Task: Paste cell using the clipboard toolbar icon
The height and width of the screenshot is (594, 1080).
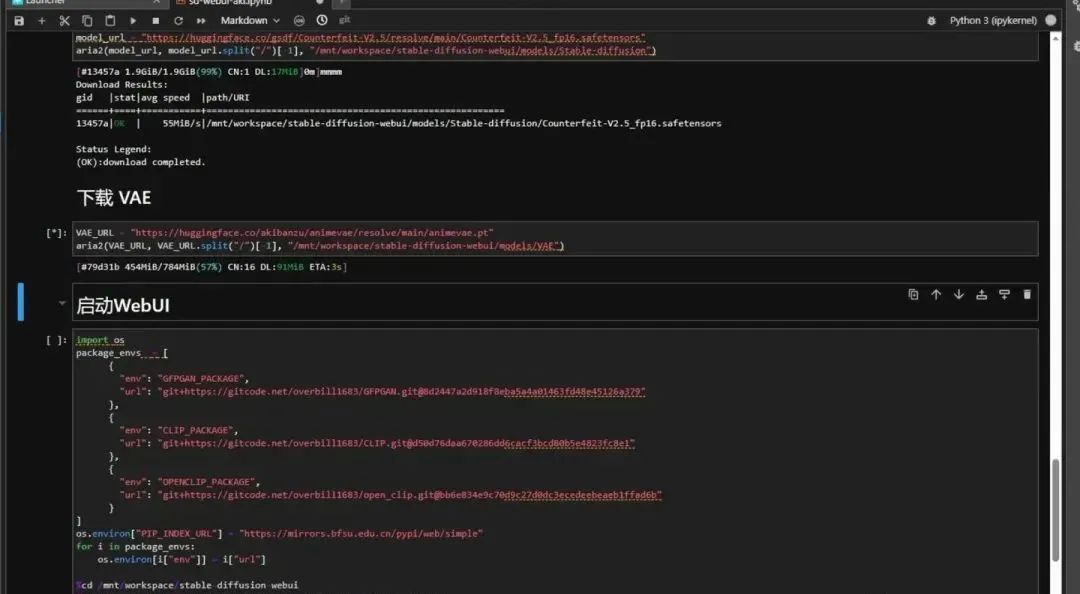Action: coord(110,21)
